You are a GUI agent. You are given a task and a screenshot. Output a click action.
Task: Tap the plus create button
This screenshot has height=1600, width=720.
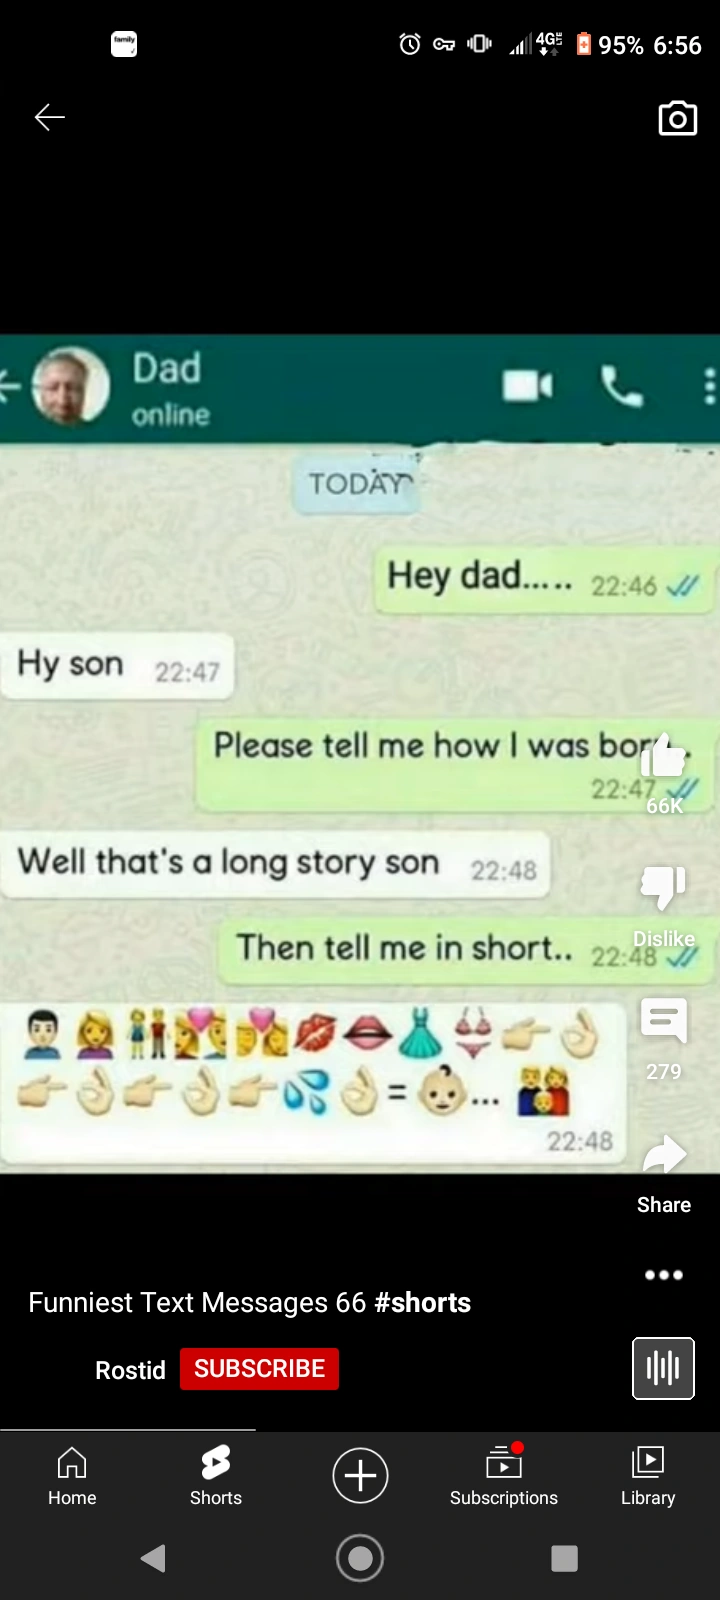(x=360, y=1475)
